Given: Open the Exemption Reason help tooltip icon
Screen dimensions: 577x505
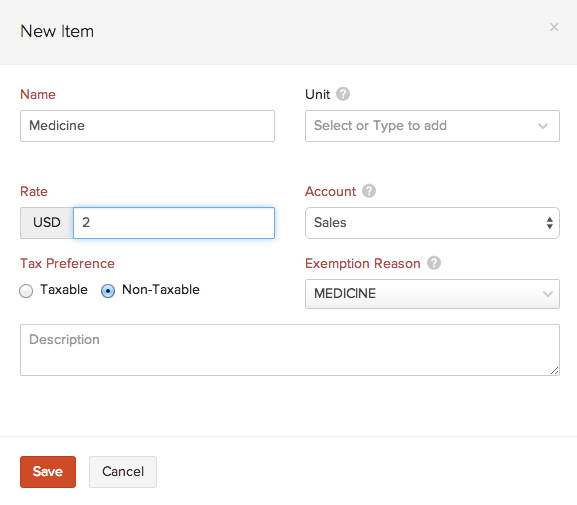Looking at the screenshot, I should pos(434,263).
